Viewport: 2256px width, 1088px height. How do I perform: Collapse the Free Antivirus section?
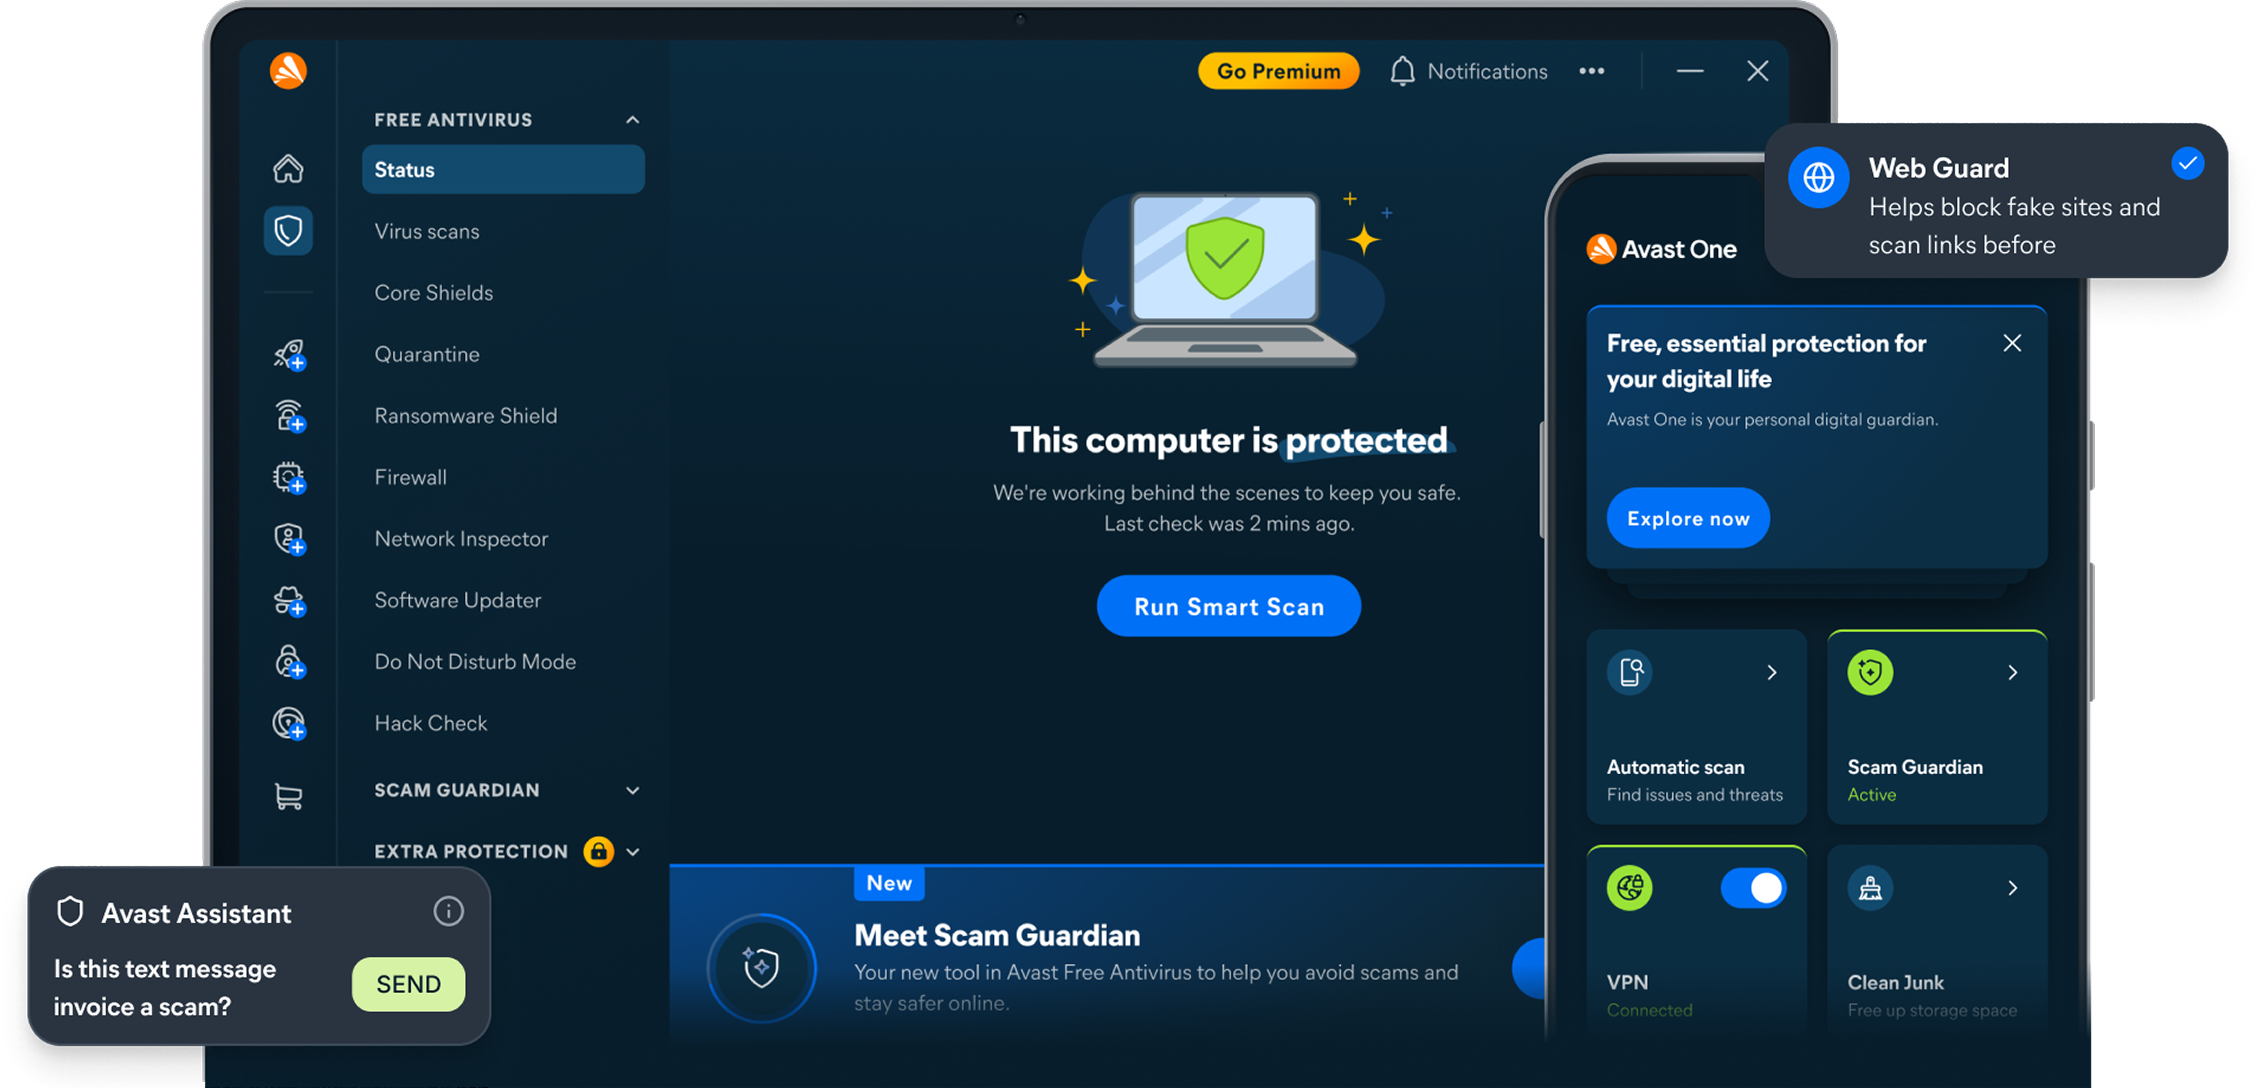tap(632, 120)
